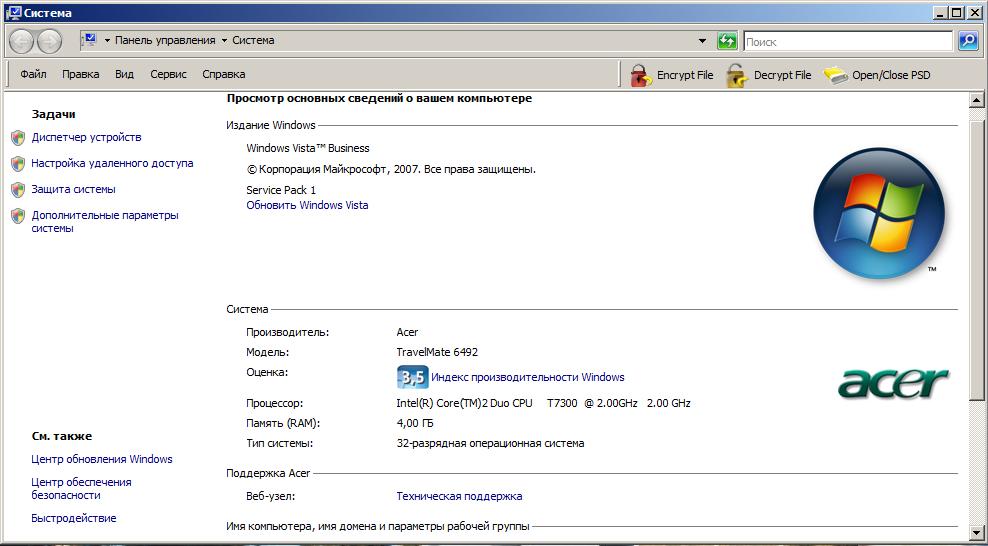The height and width of the screenshot is (546, 988).
Task: Click the 3,5 performance score badge
Action: coord(413,377)
